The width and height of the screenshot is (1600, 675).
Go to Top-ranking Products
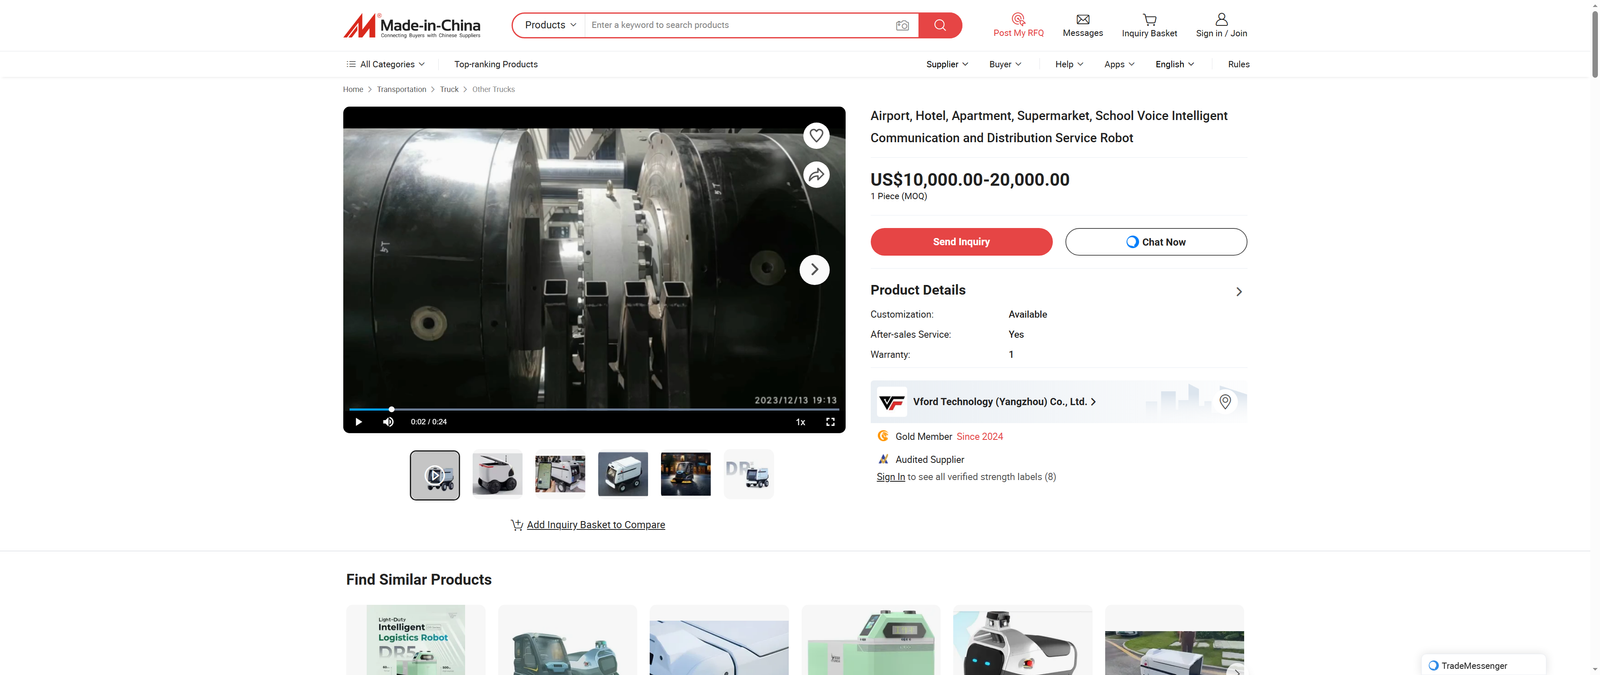(x=496, y=64)
